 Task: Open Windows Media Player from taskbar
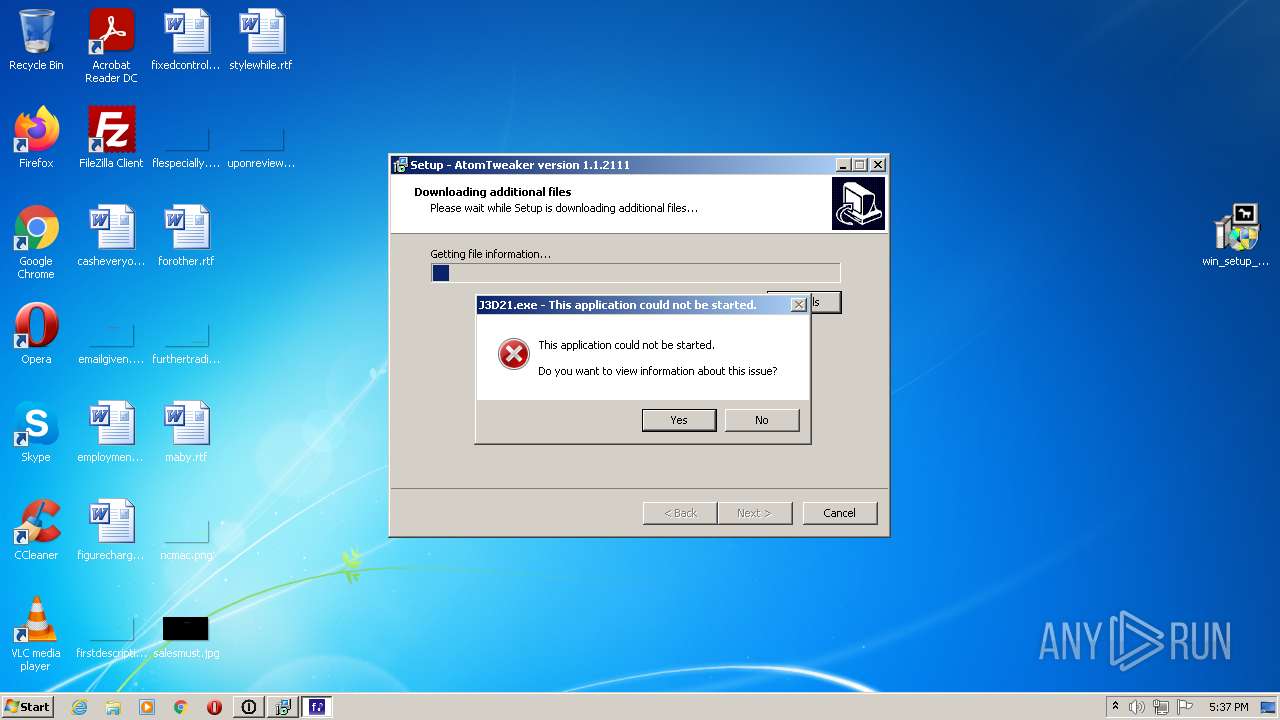point(147,707)
